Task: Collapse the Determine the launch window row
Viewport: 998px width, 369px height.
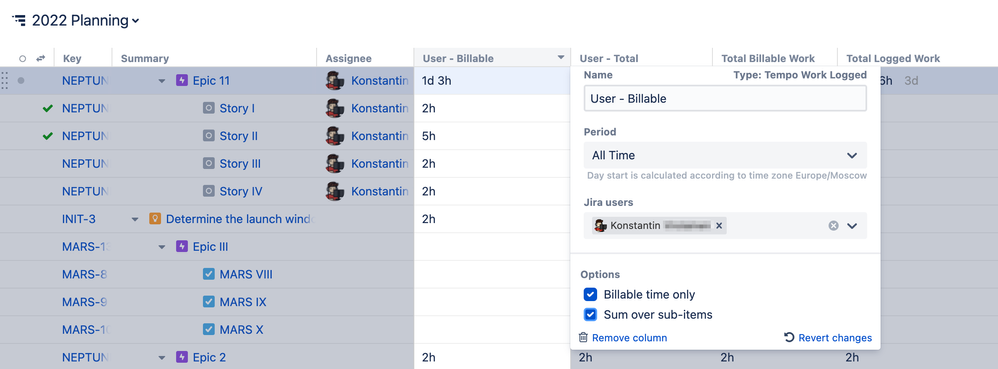Action: (135, 219)
